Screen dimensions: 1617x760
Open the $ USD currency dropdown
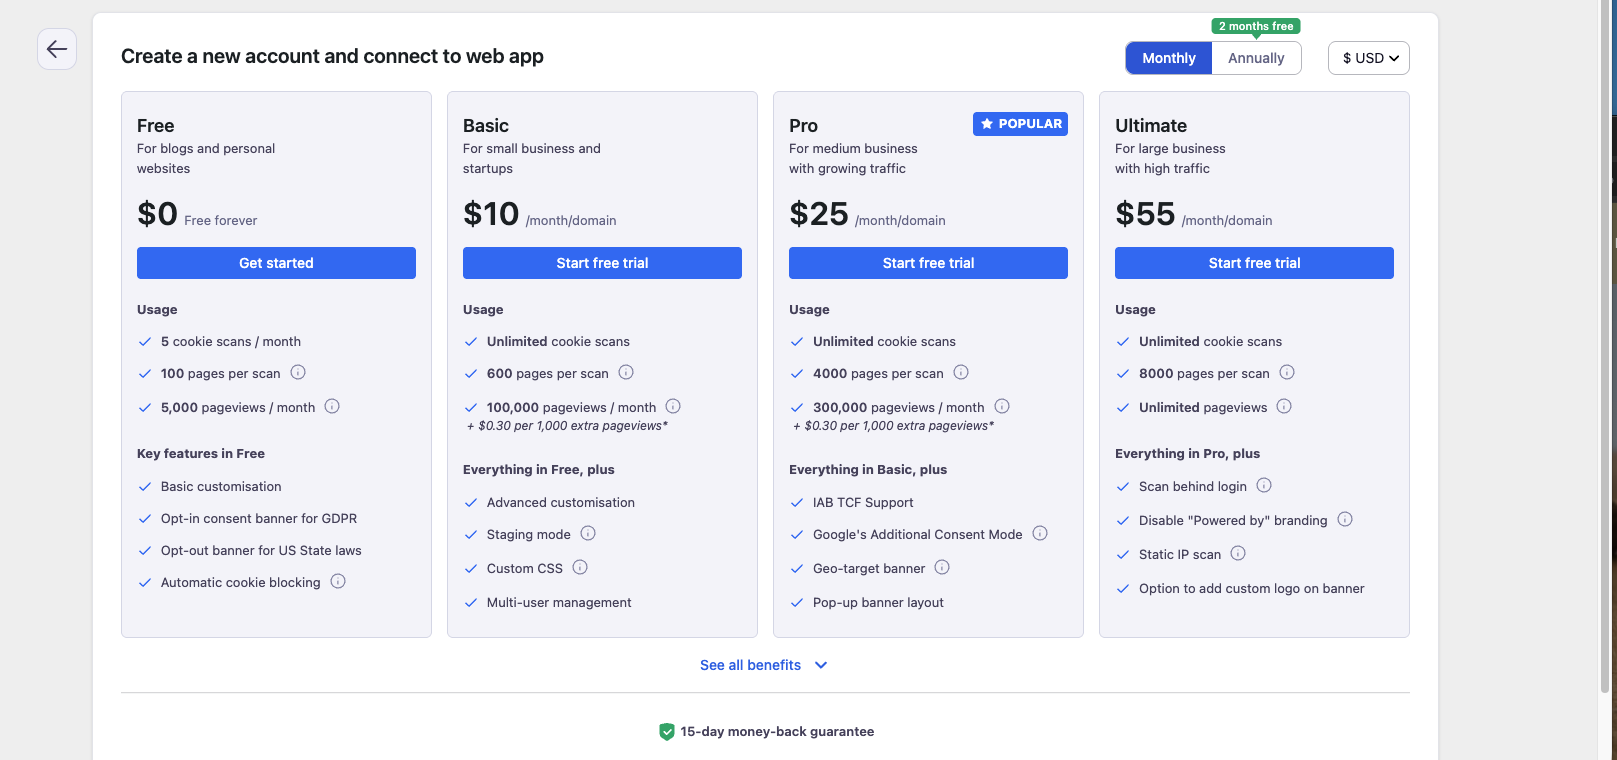pyautogui.click(x=1369, y=58)
